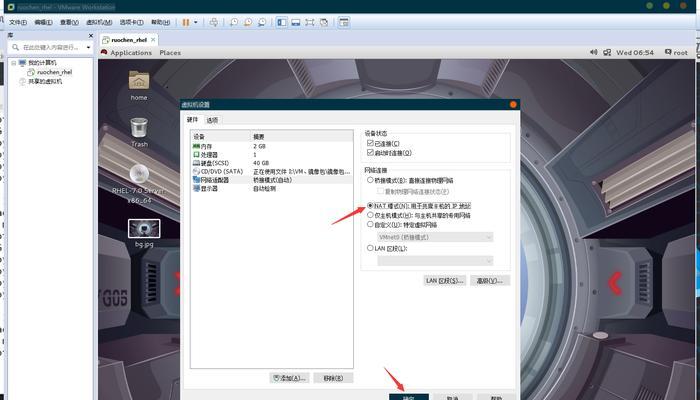Open the LAN segment dropdown
700x400 pixels.
pyautogui.click(x=435, y=261)
